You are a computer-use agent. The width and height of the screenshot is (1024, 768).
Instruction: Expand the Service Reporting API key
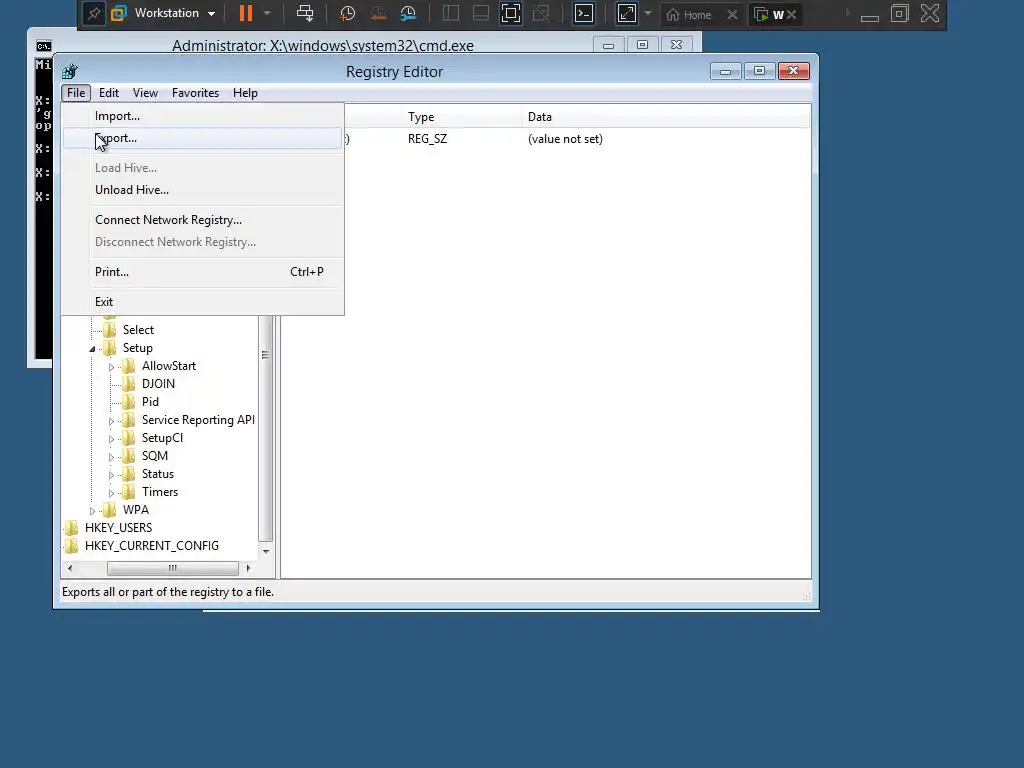click(x=111, y=421)
